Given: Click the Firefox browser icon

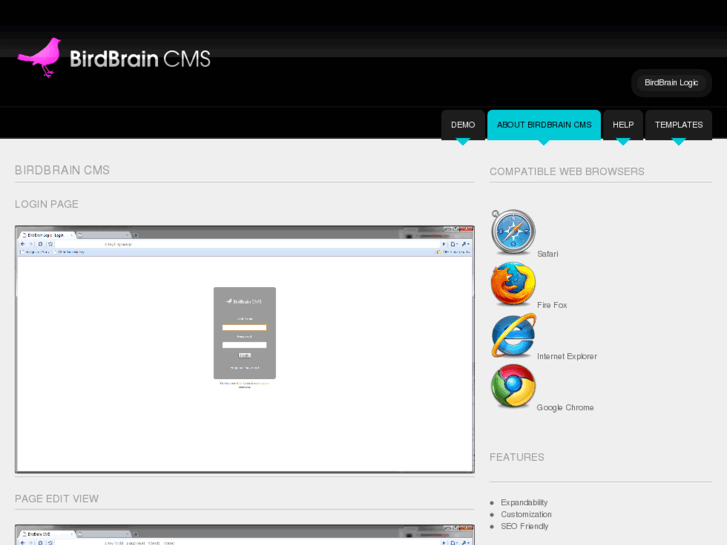Looking at the screenshot, I should 513,283.
